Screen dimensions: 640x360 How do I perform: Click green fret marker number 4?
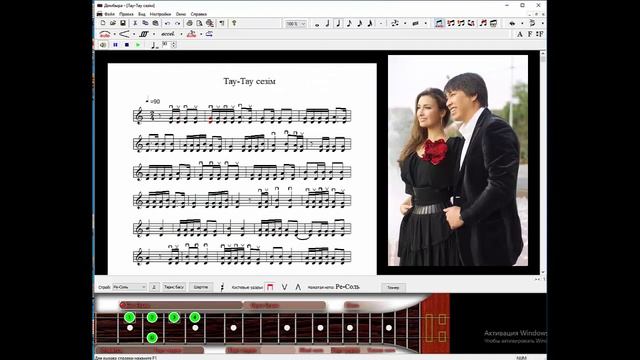point(195,317)
